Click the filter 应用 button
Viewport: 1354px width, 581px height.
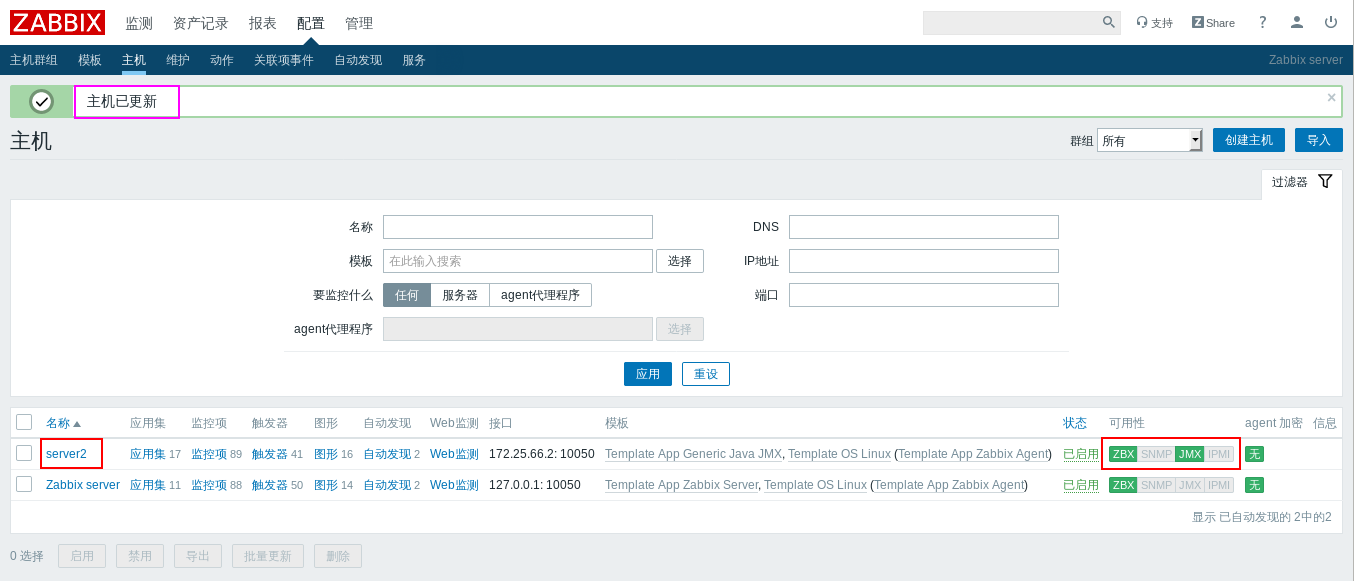click(x=648, y=374)
